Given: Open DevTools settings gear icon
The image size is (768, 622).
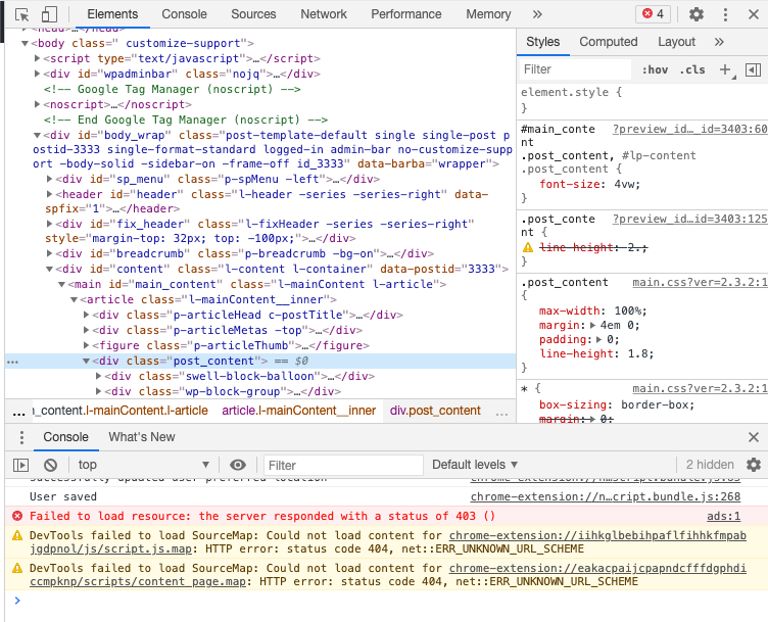Looking at the screenshot, I should pos(696,14).
